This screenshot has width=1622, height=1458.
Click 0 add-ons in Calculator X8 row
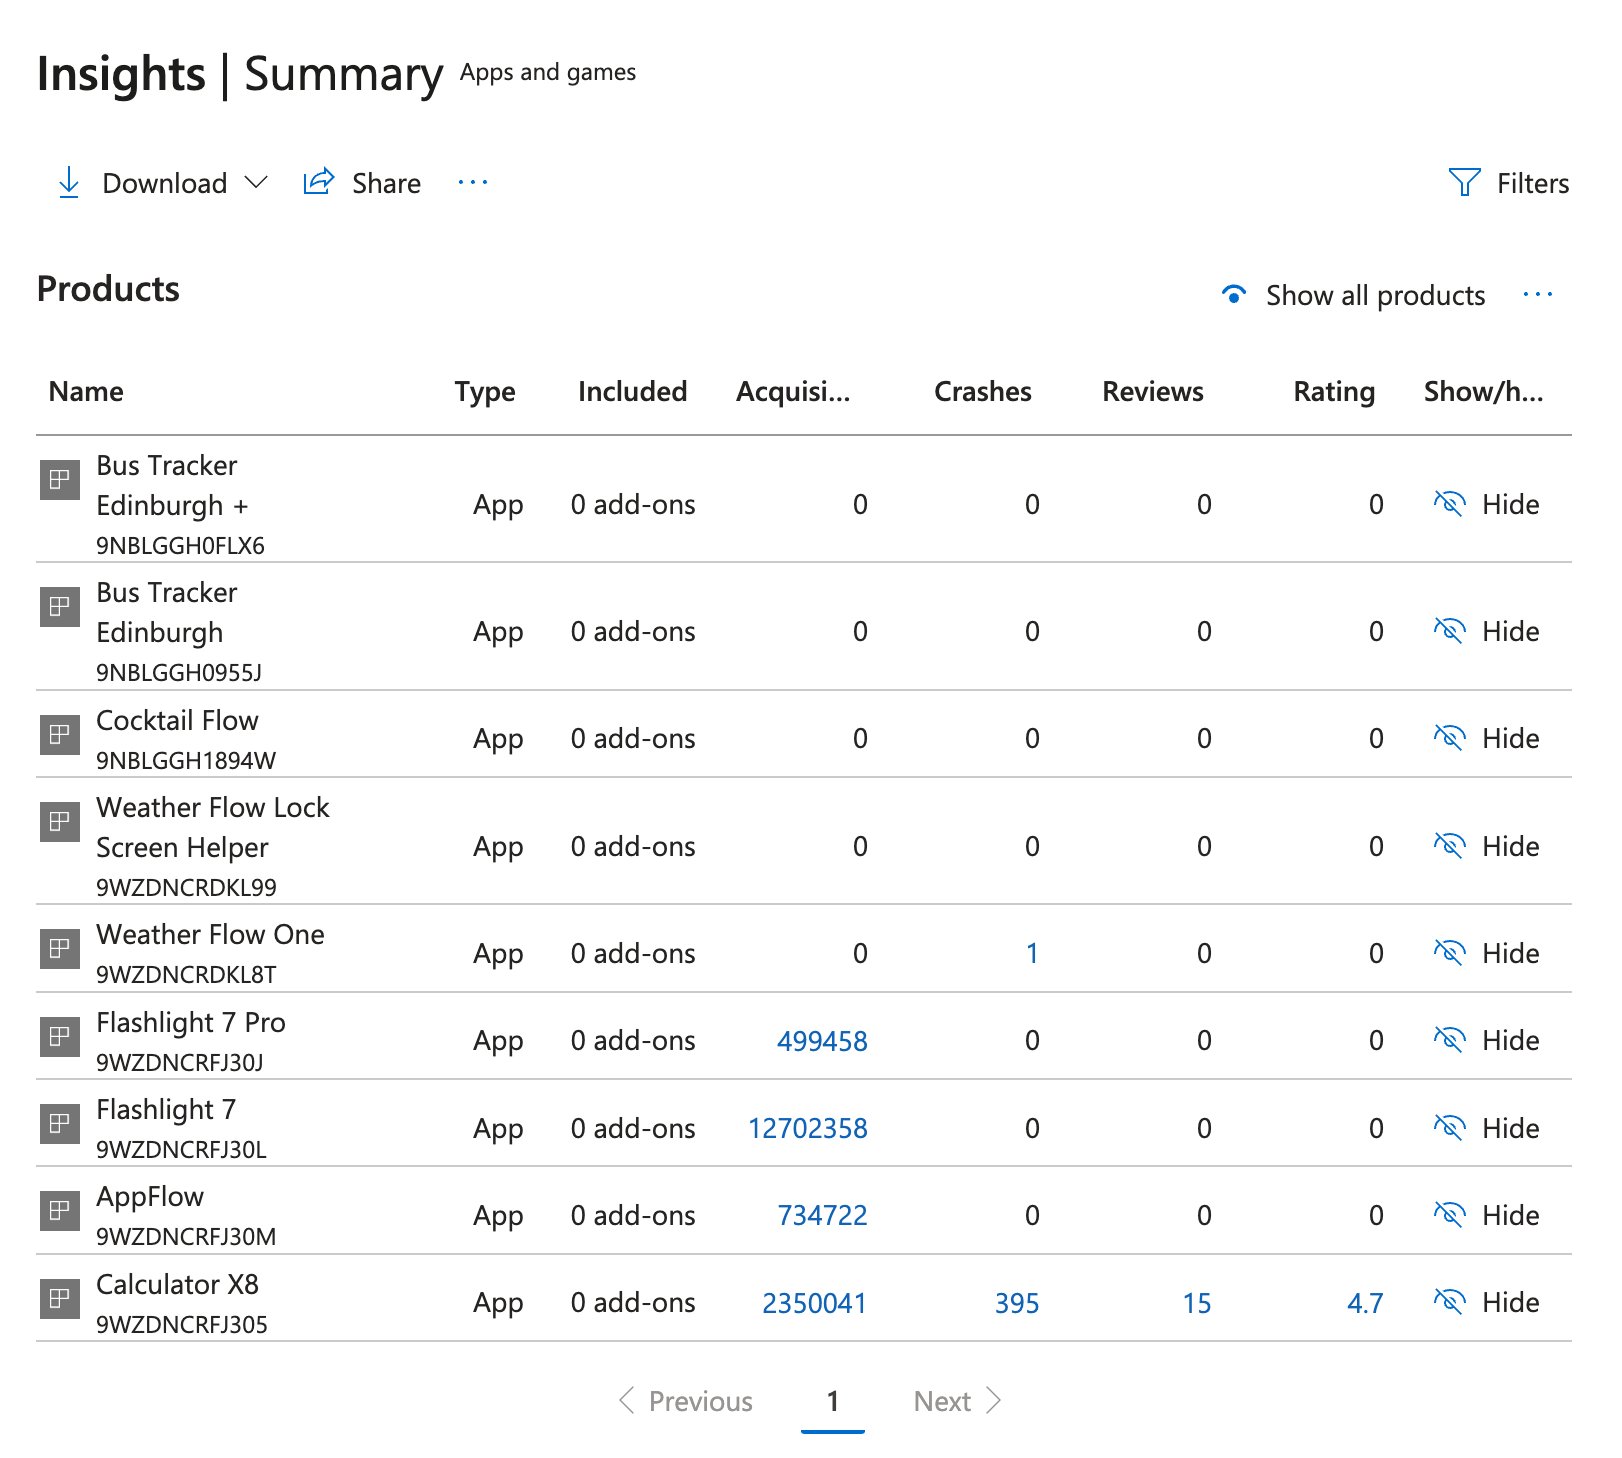coord(633,1302)
